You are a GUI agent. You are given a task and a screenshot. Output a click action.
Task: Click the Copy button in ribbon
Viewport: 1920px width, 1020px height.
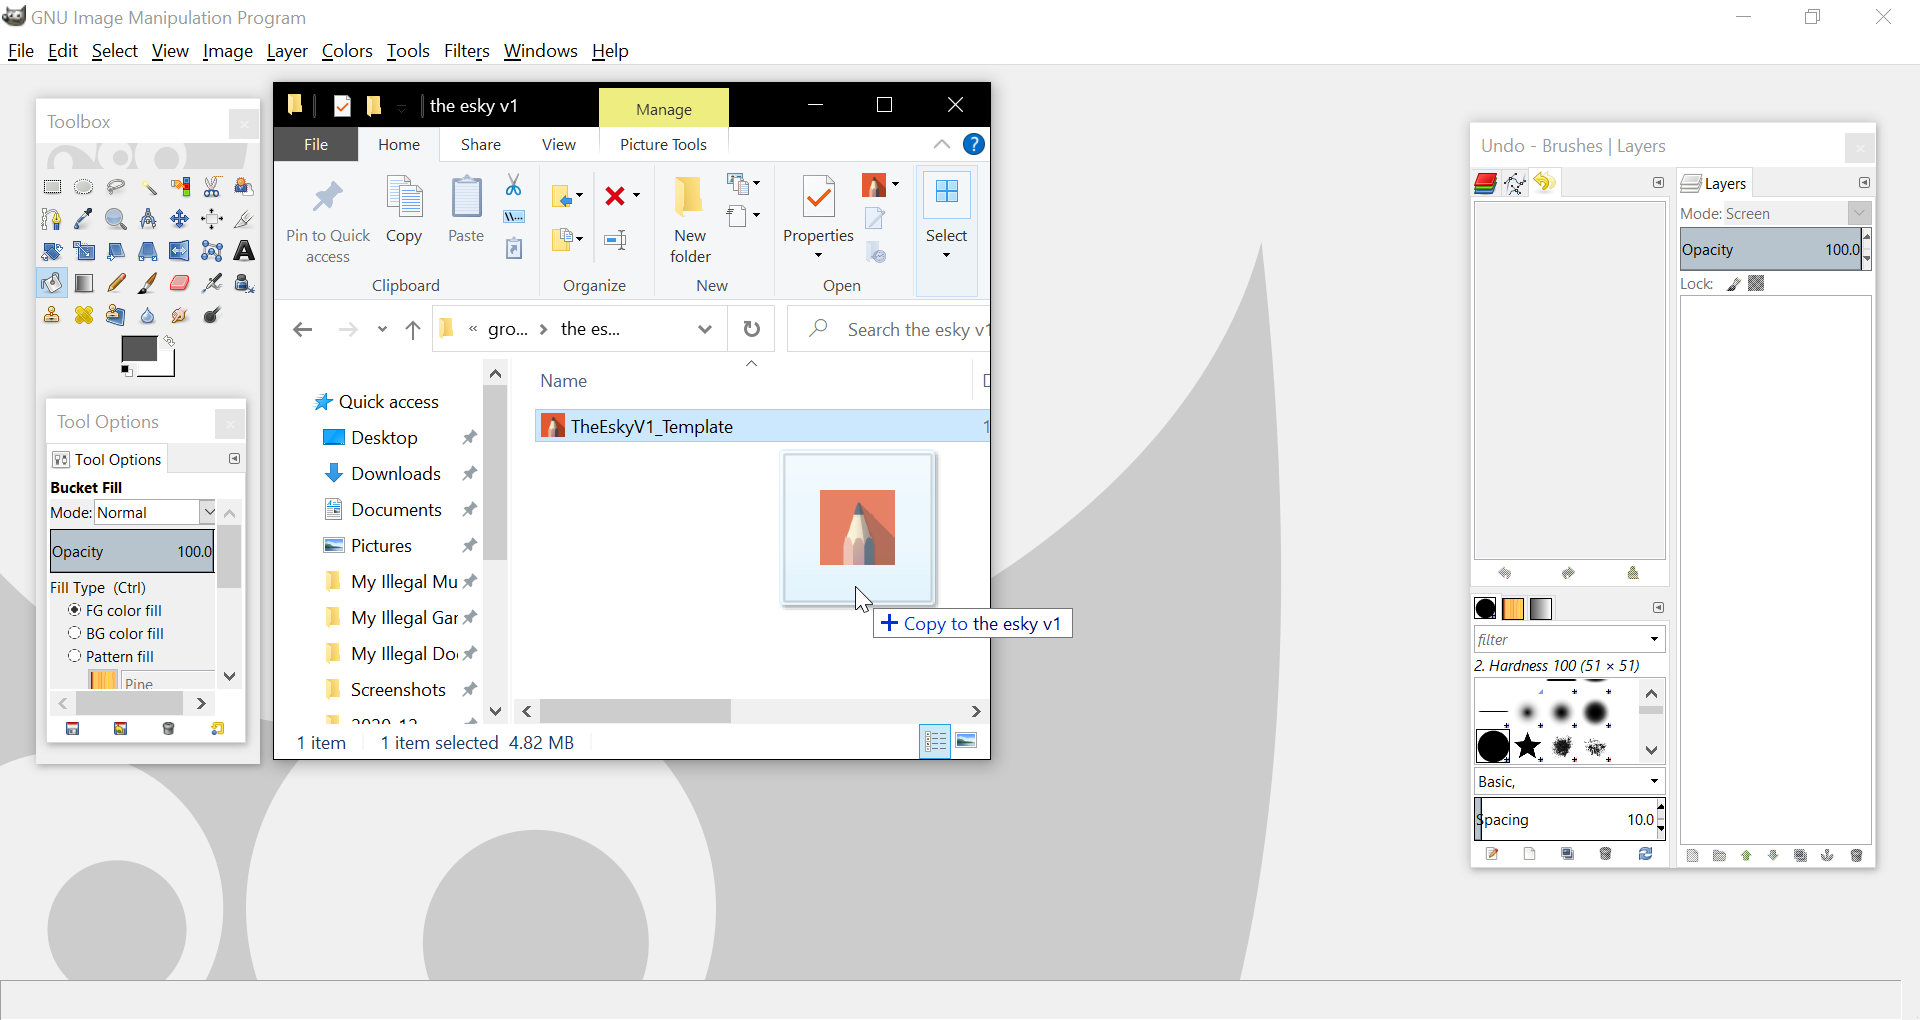click(404, 210)
